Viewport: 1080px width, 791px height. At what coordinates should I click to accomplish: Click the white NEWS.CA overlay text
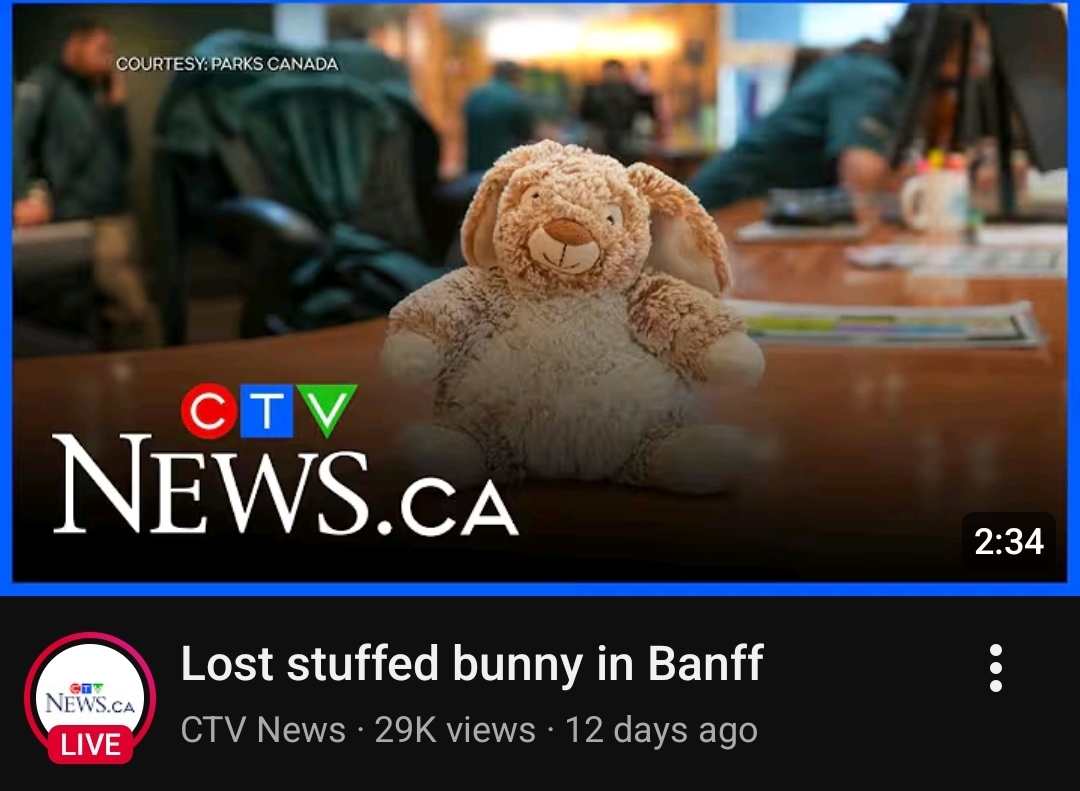tap(284, 486)
